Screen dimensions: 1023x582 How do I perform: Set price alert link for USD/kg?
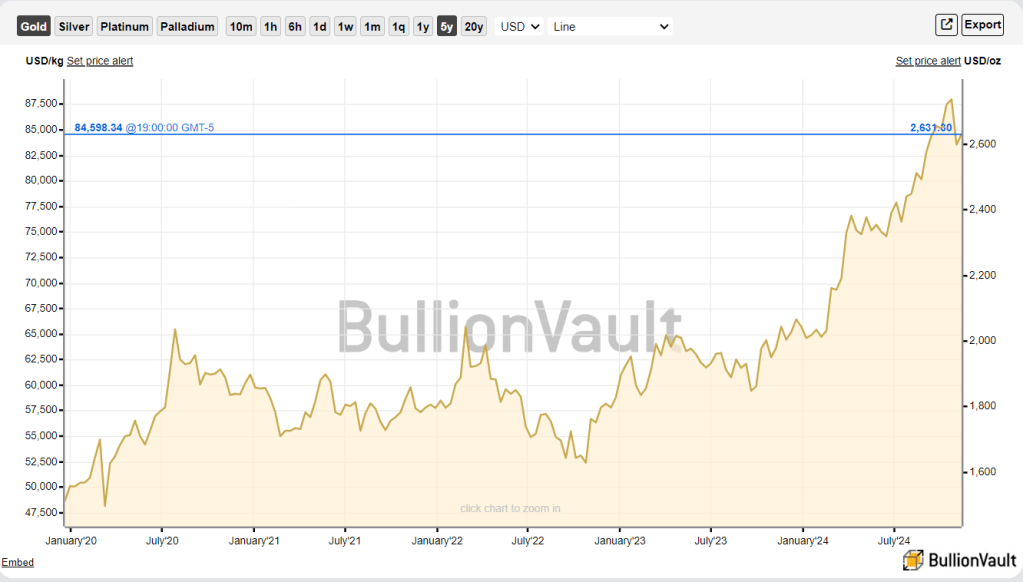tap(100, 61)
